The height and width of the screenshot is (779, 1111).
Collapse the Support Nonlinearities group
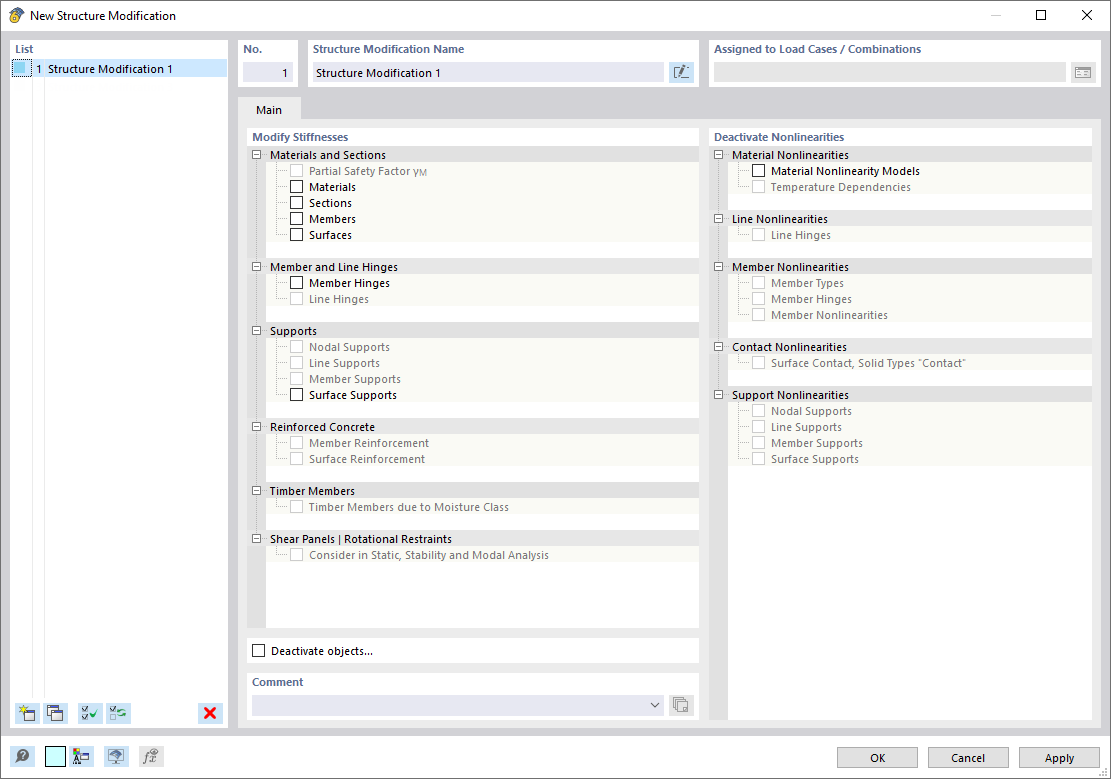[717, 394]
